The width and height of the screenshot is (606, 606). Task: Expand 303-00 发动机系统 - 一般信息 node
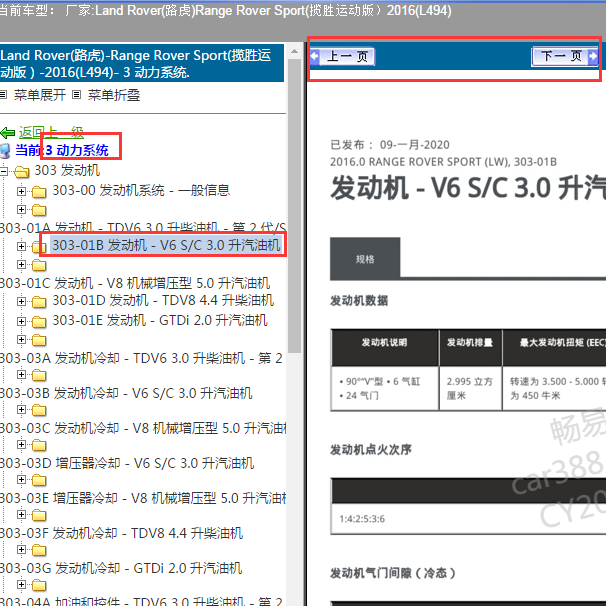pos(21,191)
